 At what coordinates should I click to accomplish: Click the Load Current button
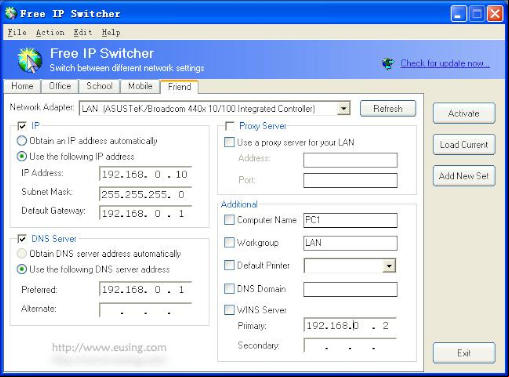point(464,145)
